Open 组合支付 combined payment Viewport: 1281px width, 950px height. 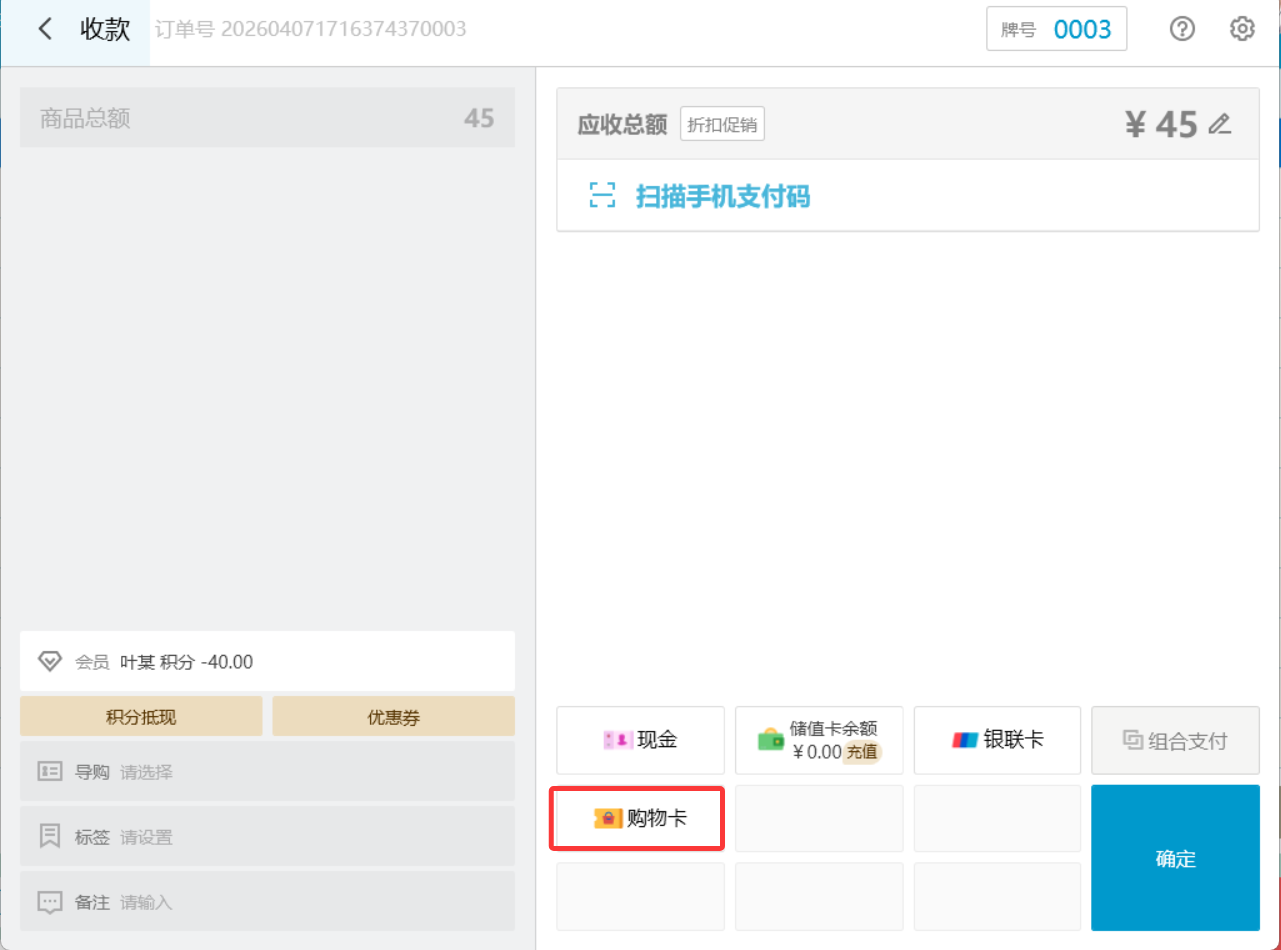click(1175, 740)
